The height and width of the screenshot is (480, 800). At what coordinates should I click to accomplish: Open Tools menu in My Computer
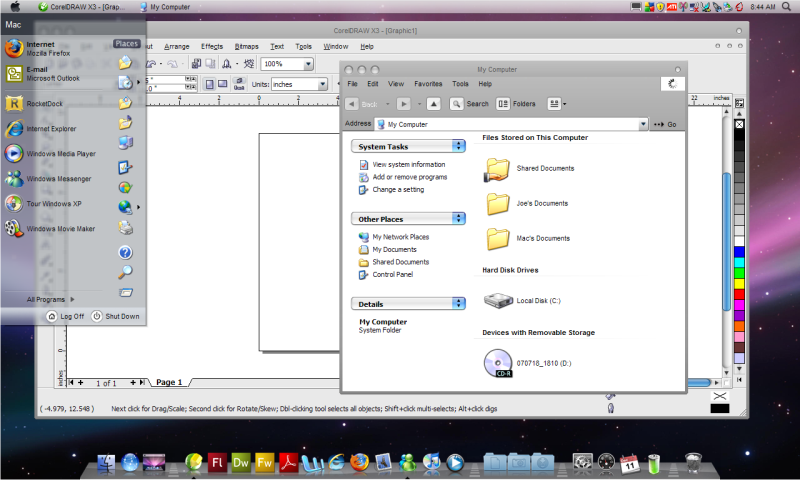pyautogui.click(x=460, y=84)
